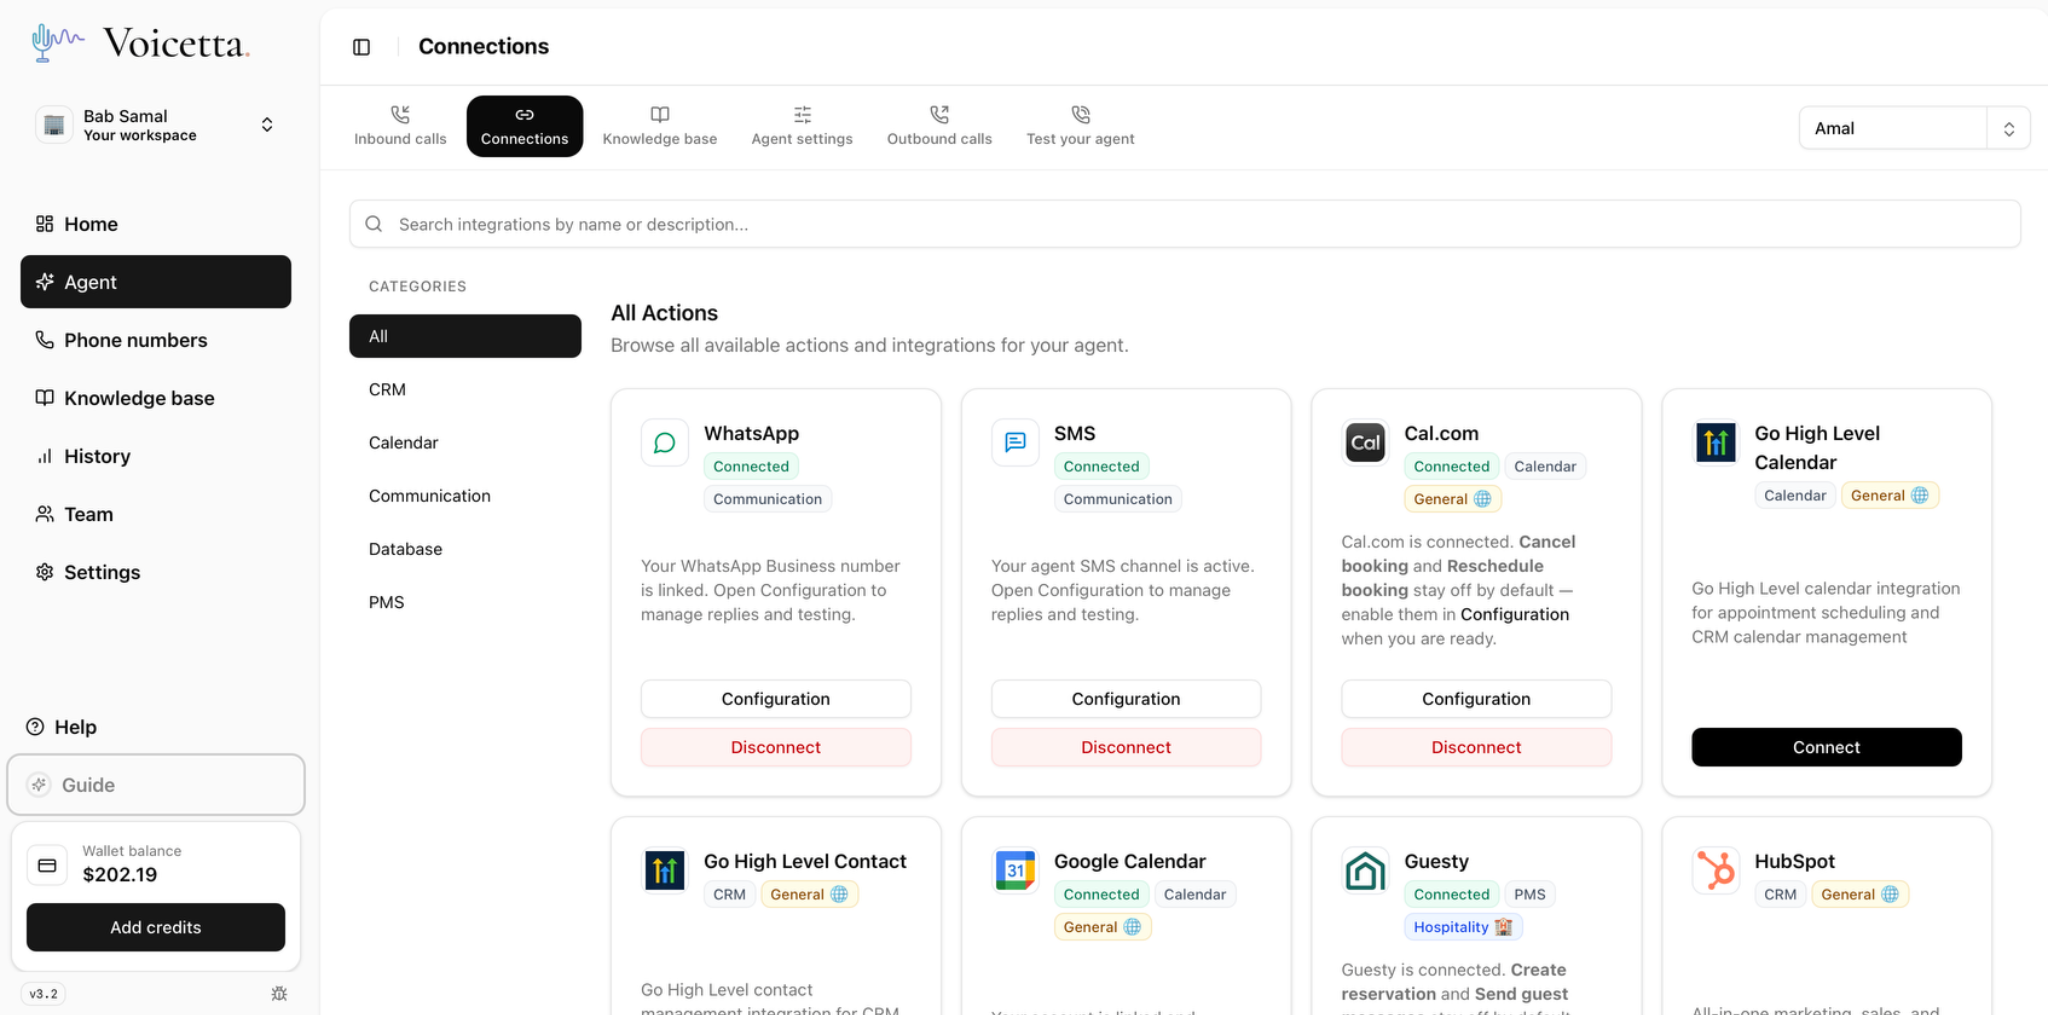Viewport: 2048px width, 1015px height.
Task: Select the All category filter
Action: point(465,336)
